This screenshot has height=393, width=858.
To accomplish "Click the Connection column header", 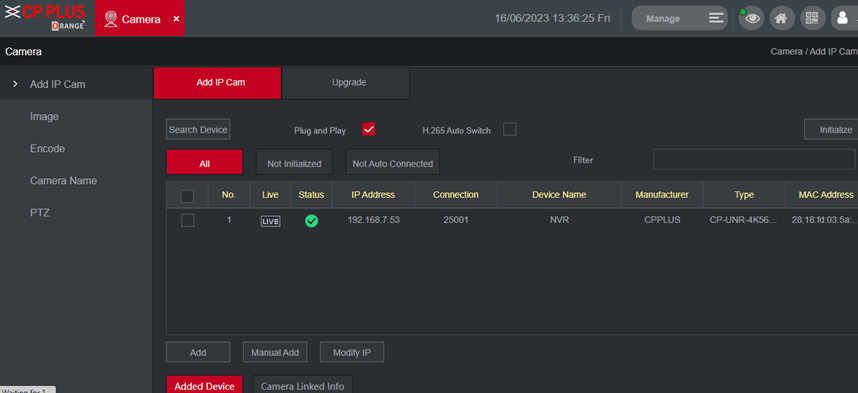I will [455, 195].
